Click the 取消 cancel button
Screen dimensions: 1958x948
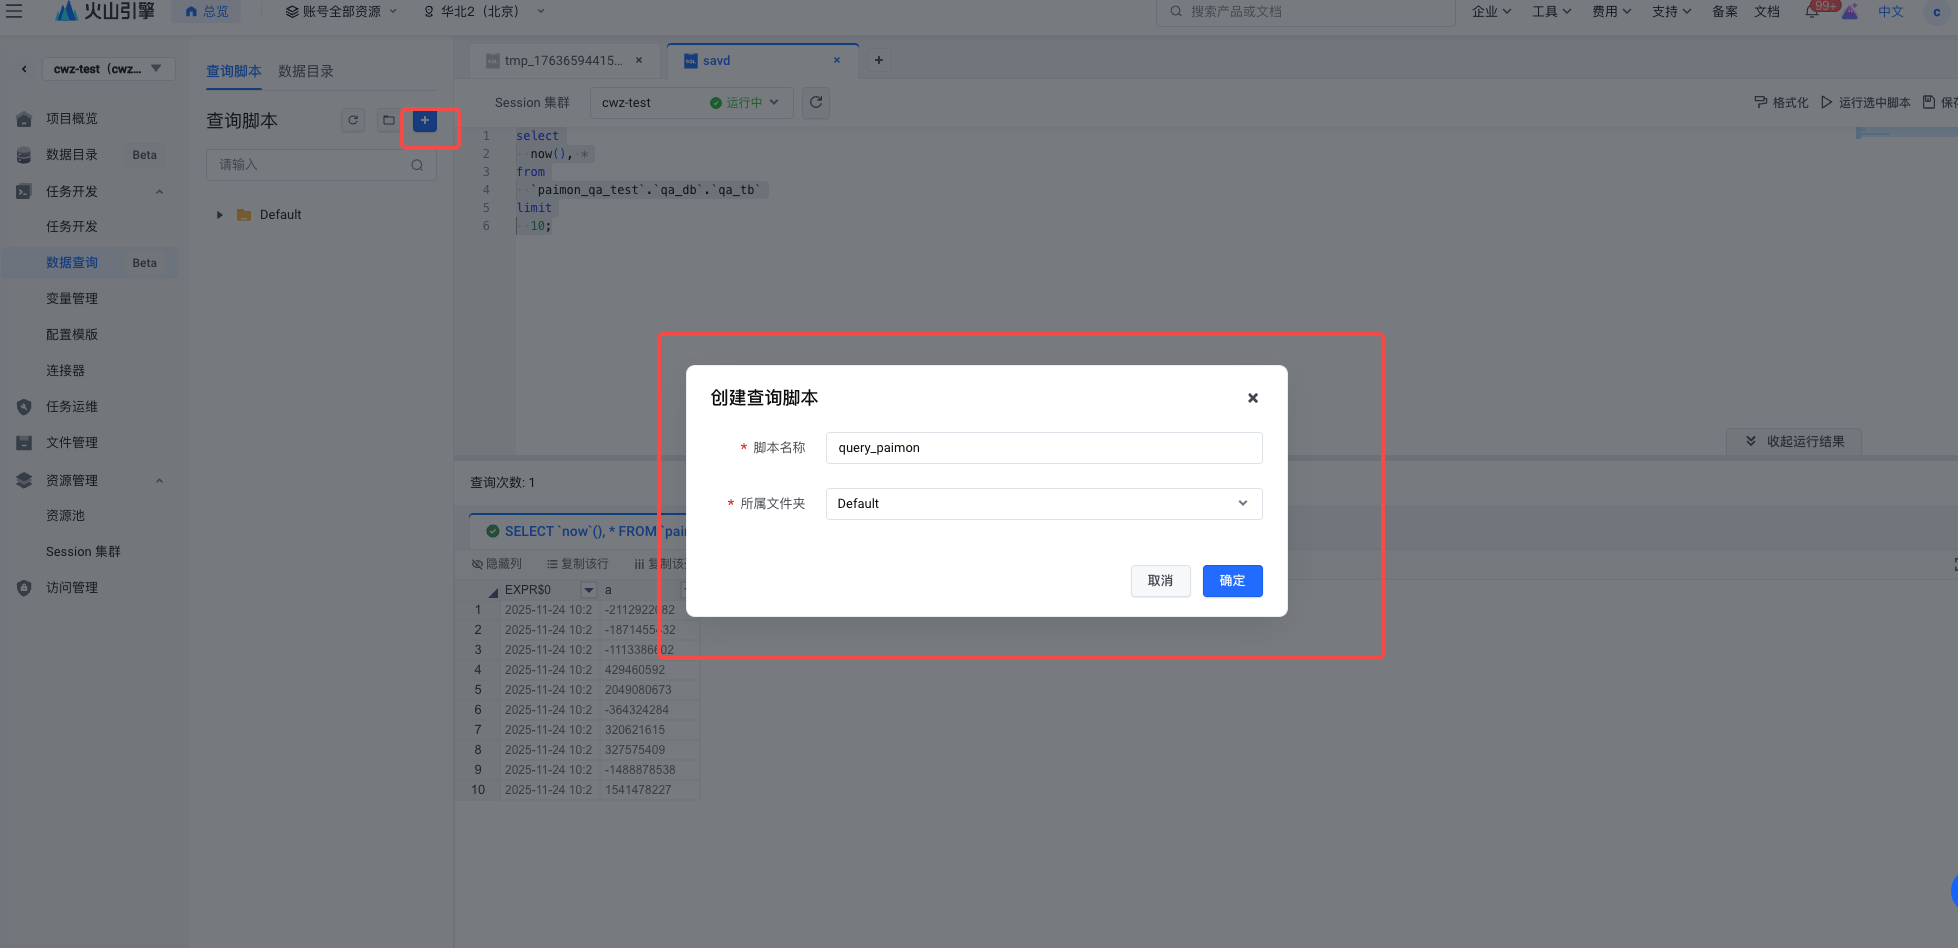(1161, 581)
